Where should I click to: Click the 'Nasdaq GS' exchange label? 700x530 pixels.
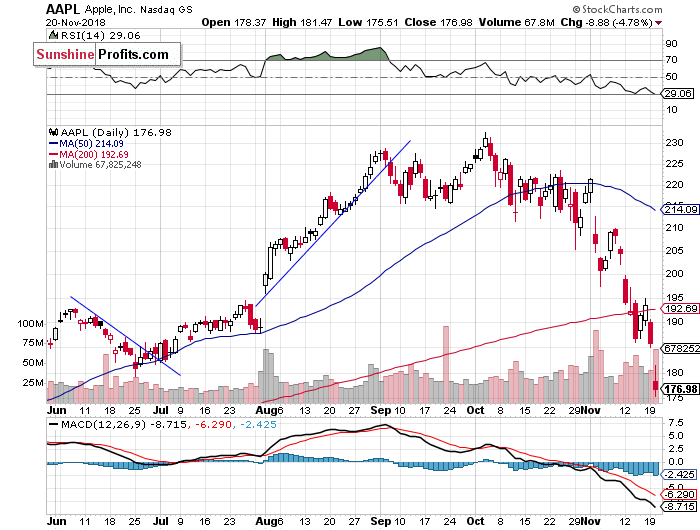[x=166, y=9]
